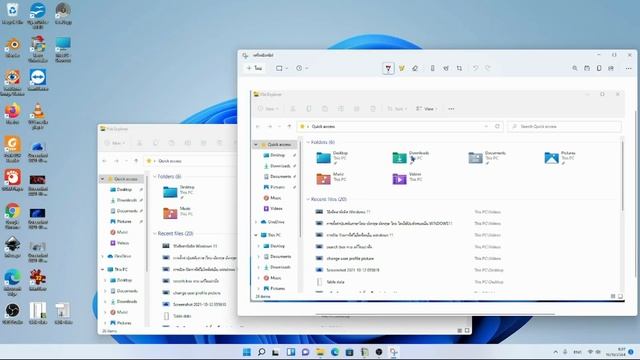
Task: Open New dropdown in background File Explorer
Action: 115,143
